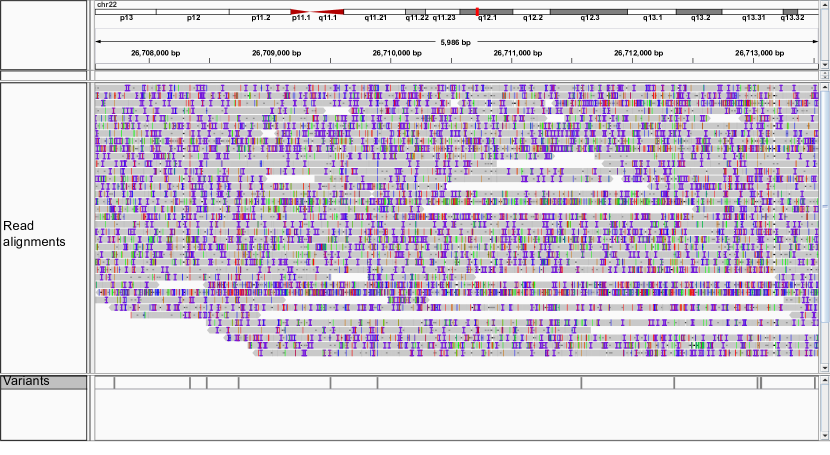Viewport: 830px width, 455px height.
Task: Click the Variants panel scroll-down arrow
Action: coord(825,436)
